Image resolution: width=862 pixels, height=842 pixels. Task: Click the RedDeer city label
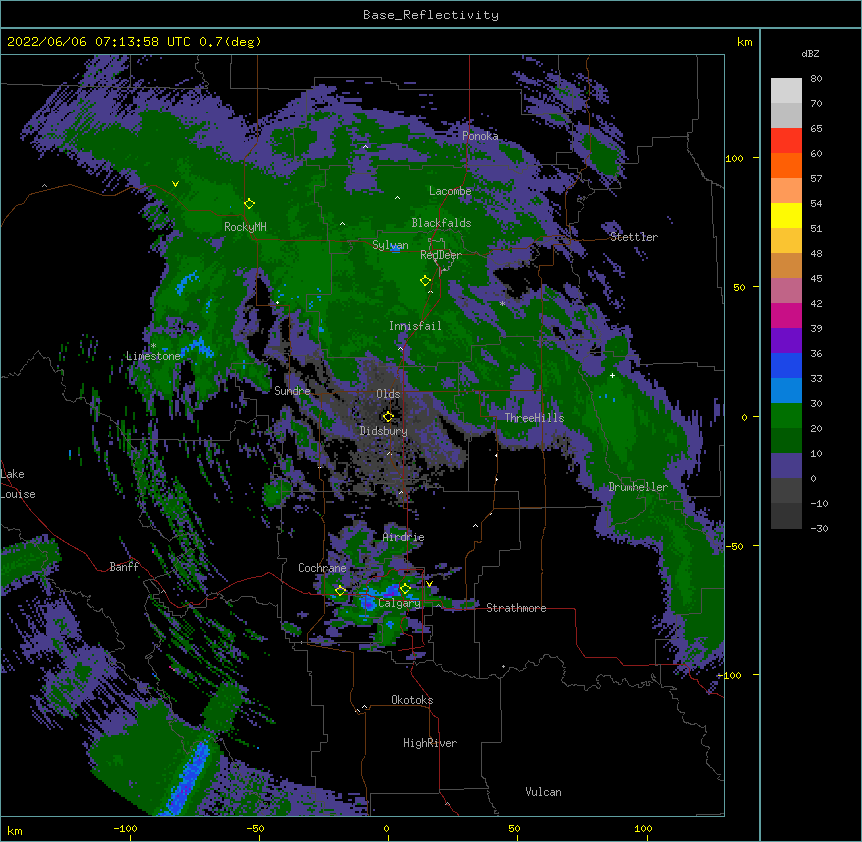coord(441,255)
